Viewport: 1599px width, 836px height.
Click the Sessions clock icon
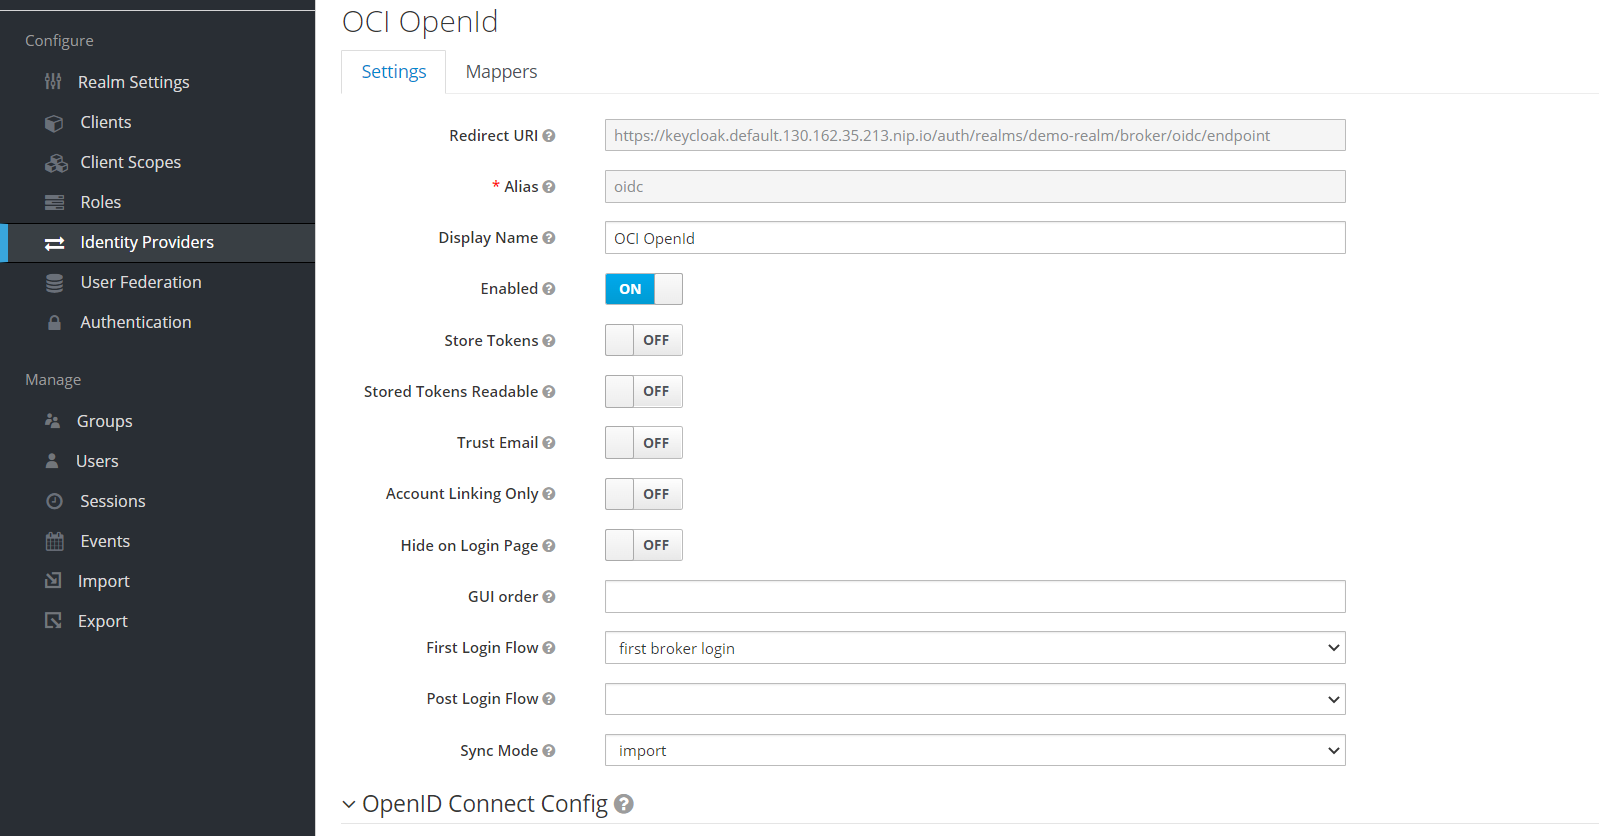coord(54,501)
